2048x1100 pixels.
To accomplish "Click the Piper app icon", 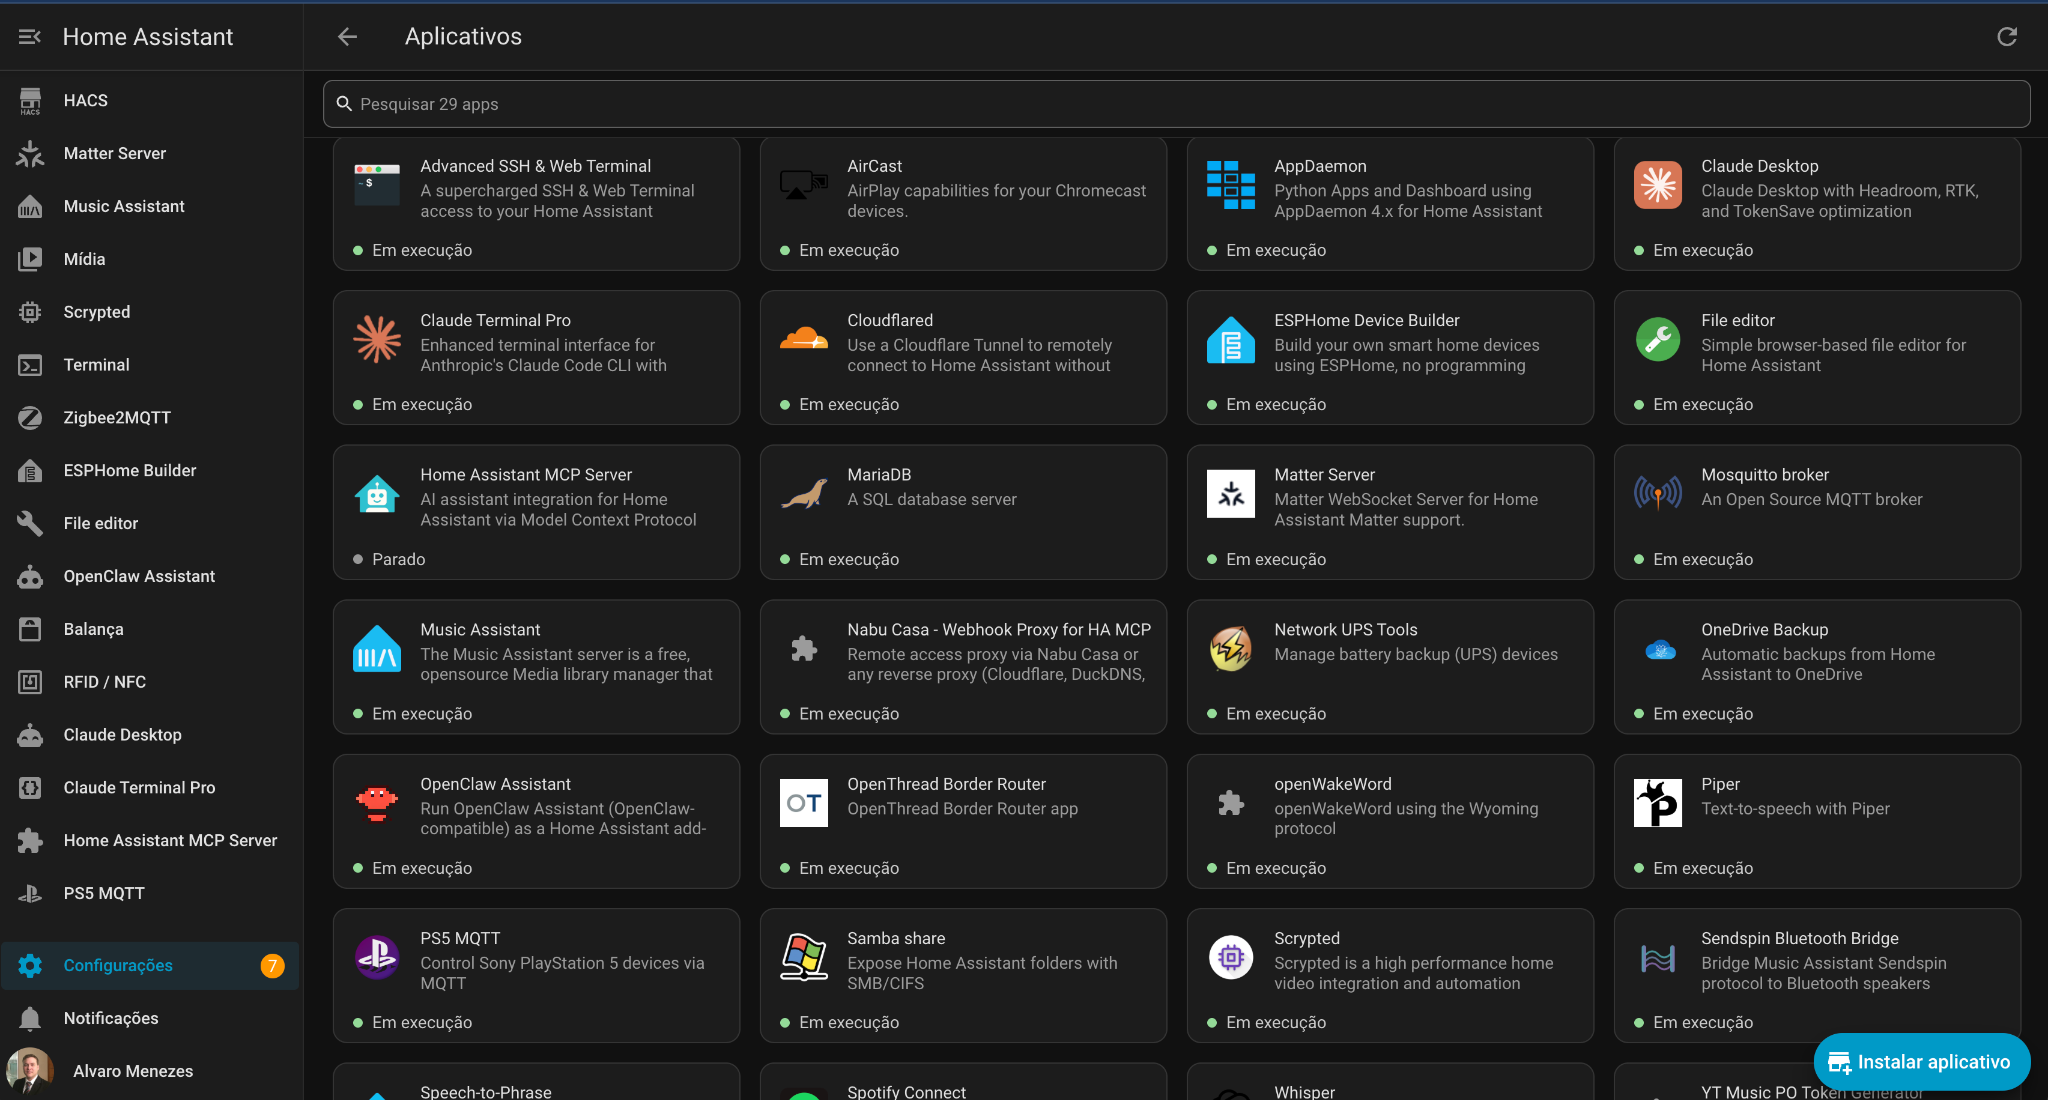I will click(1658, 803).
